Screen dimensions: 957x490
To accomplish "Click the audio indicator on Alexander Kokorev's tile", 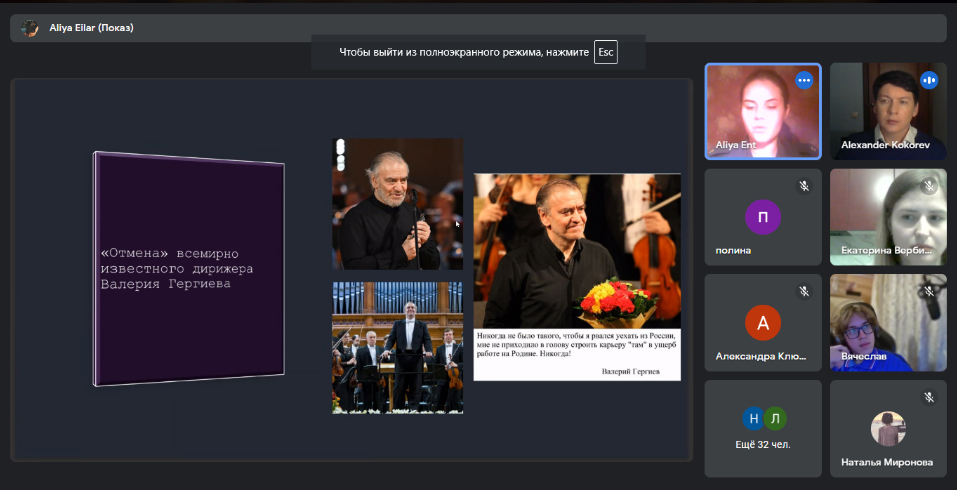I will 929,80.
